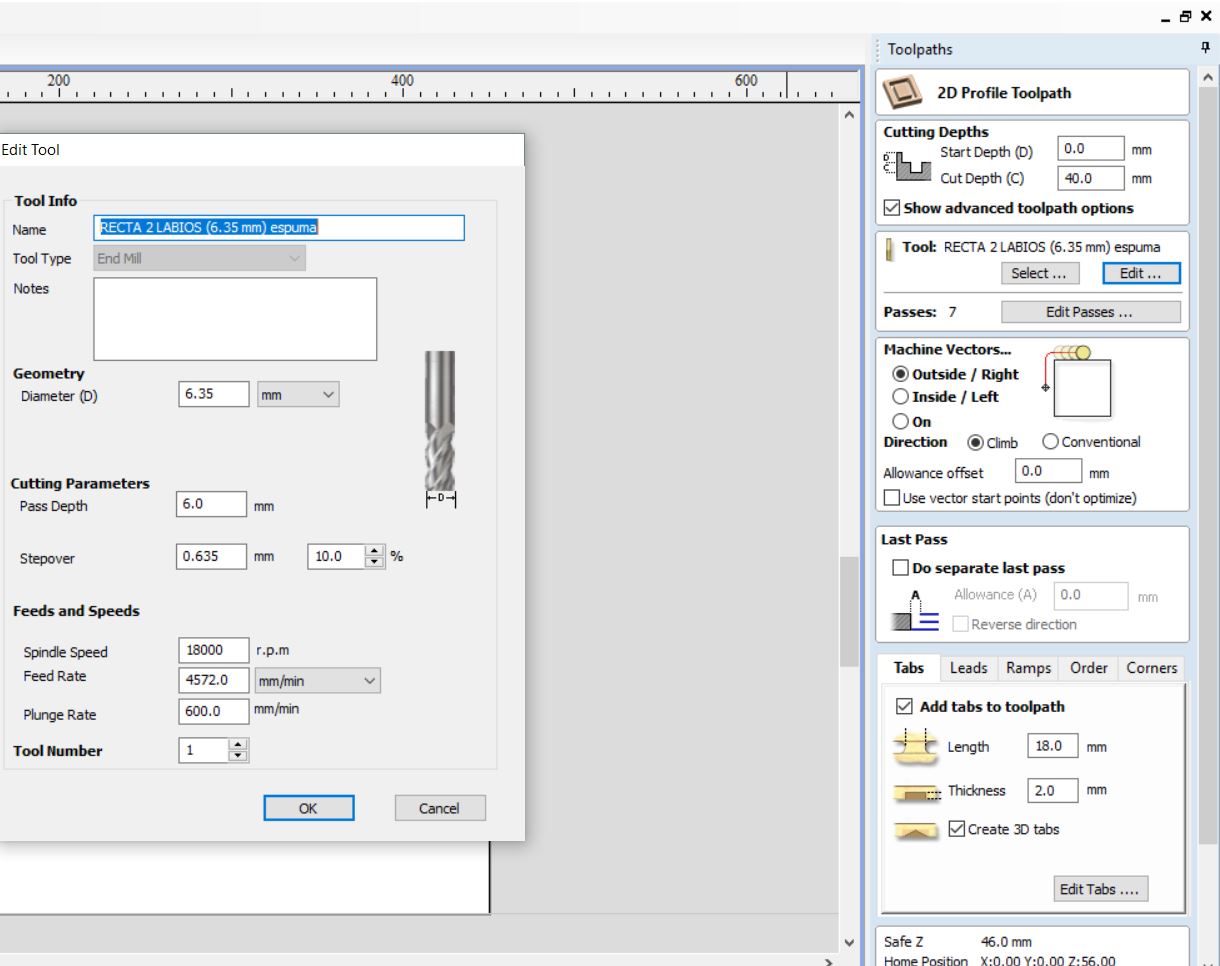Click the Start Depth (D) field
The width and height of the screenshot is (1220, 966).
click(x=1090, y=149)
